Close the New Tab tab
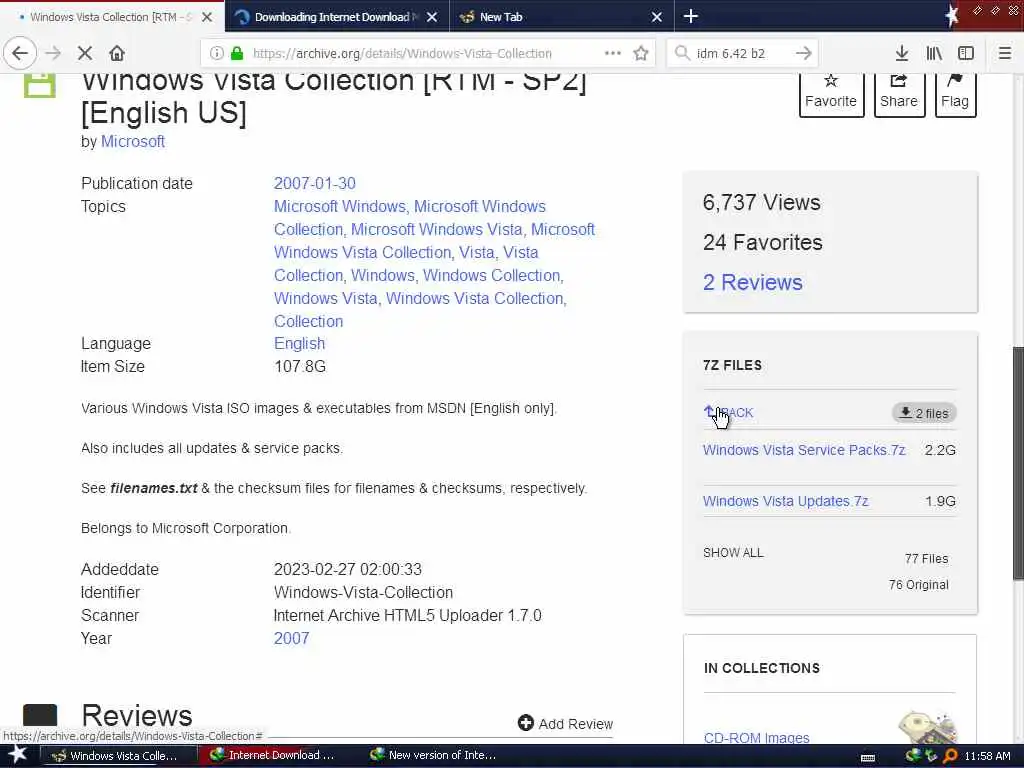Image resolution: width=1024 pixels, height=768 pixels. (x=657, y=17)
